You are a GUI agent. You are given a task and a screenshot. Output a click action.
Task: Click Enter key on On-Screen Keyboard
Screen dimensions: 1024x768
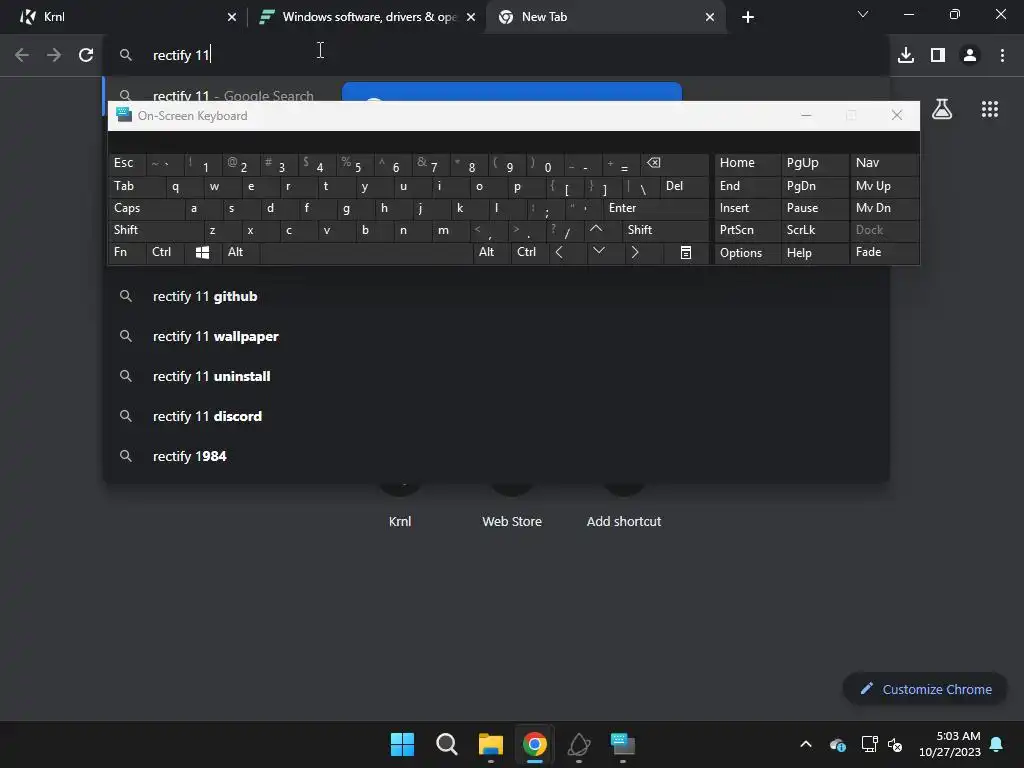pyautogui.click(x=656, y=208)
